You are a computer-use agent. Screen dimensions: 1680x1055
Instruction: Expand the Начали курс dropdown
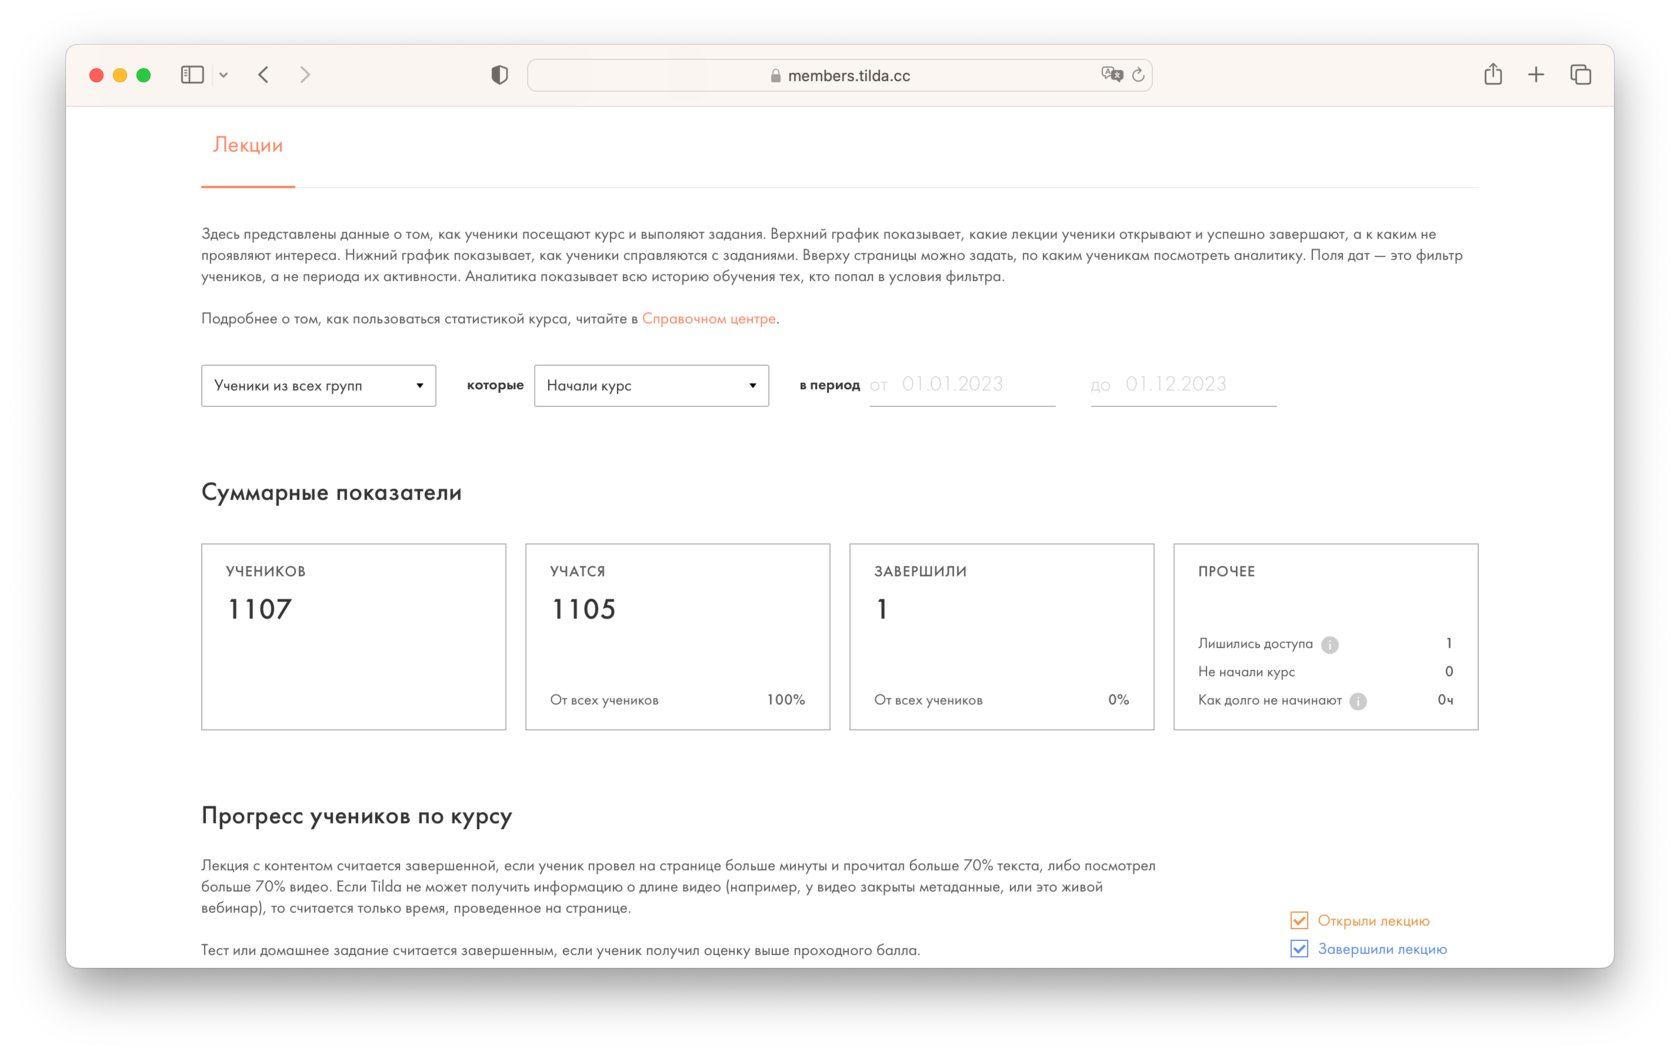(652, 386)
